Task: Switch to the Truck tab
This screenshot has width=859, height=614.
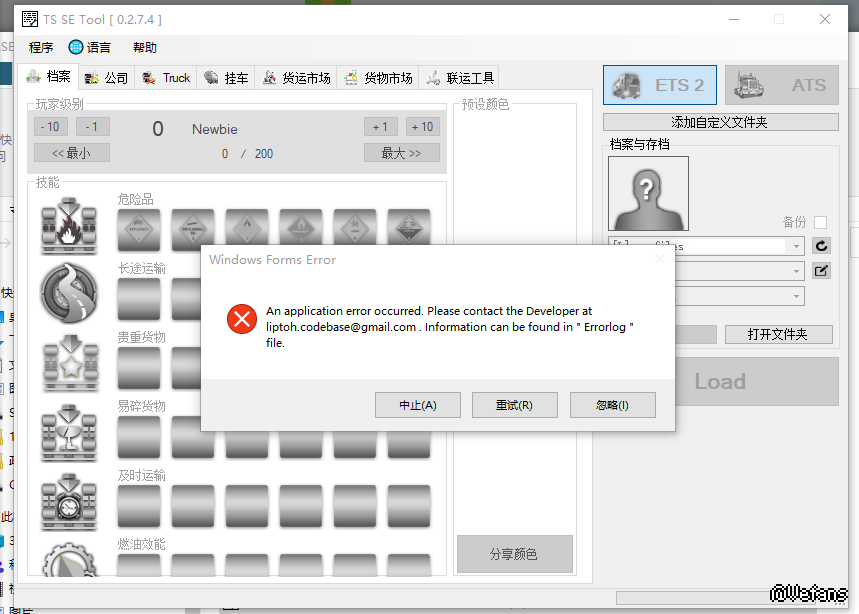Action: coord(165,77)
